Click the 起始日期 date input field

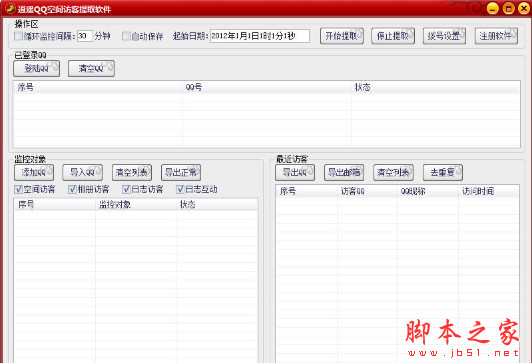260,36
